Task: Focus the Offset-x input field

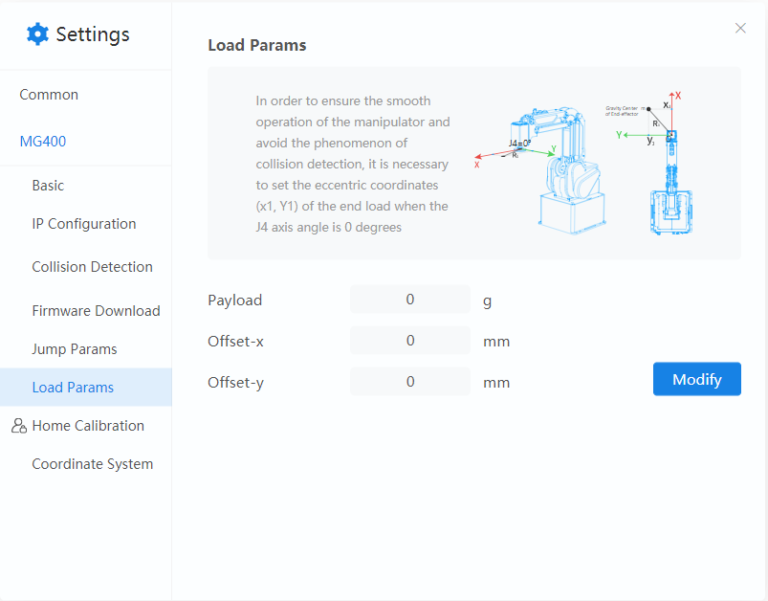Action: click(410, 341)
